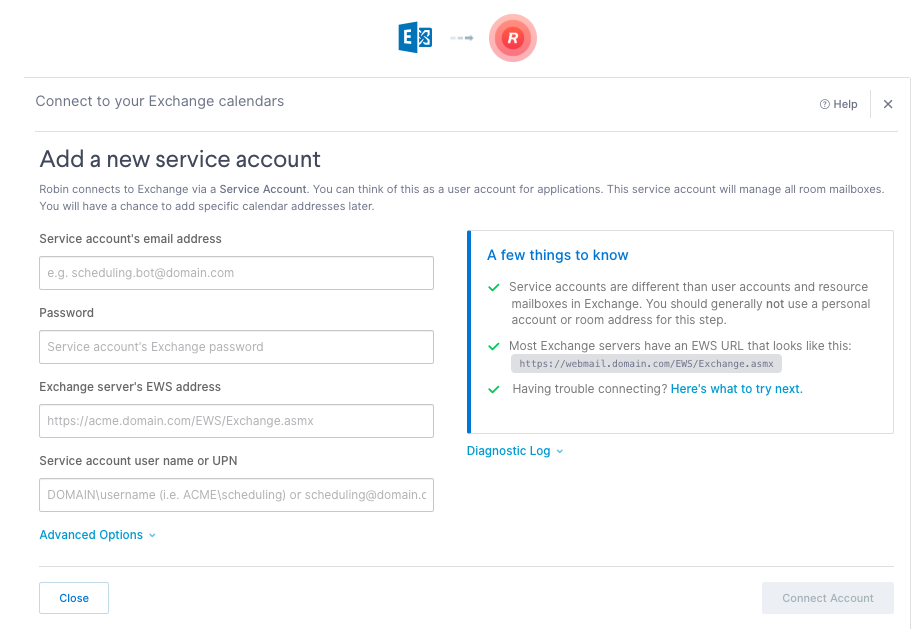
Task: Focus the service account email address field
Action: click(x=236, y=273)
